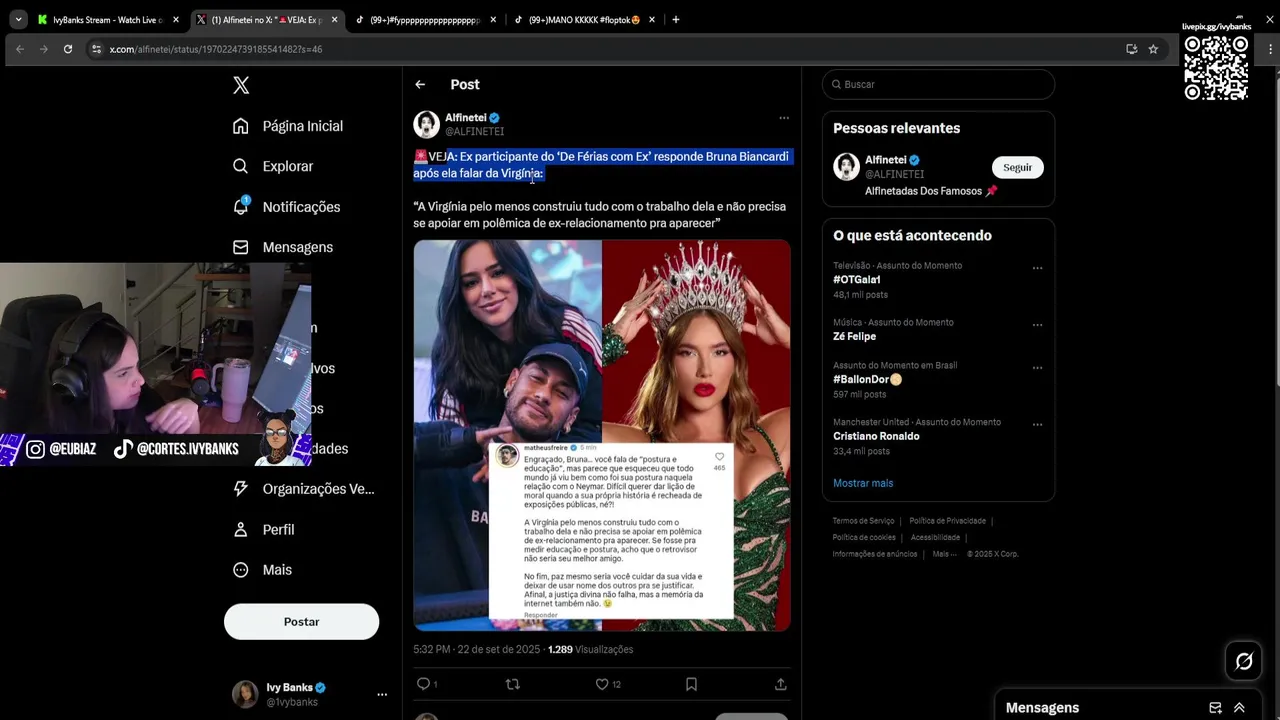Open Alfinetei avatar on the post

pos(427,124)
